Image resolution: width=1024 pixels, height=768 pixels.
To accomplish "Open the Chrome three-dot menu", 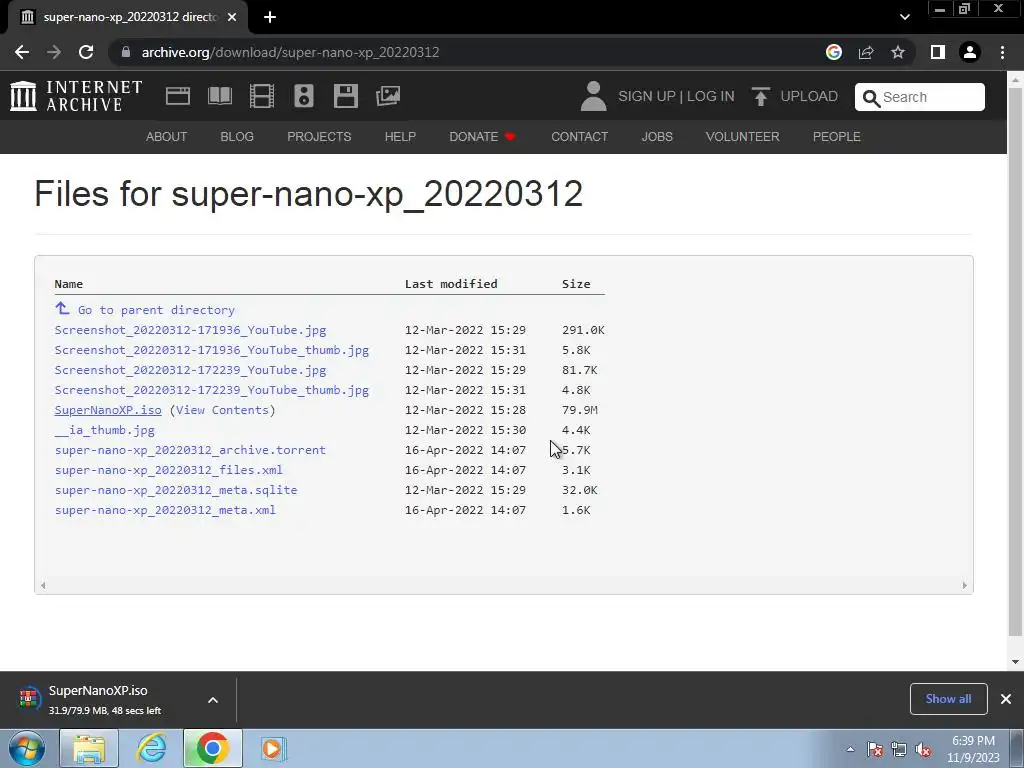I will pos(1002,52).
